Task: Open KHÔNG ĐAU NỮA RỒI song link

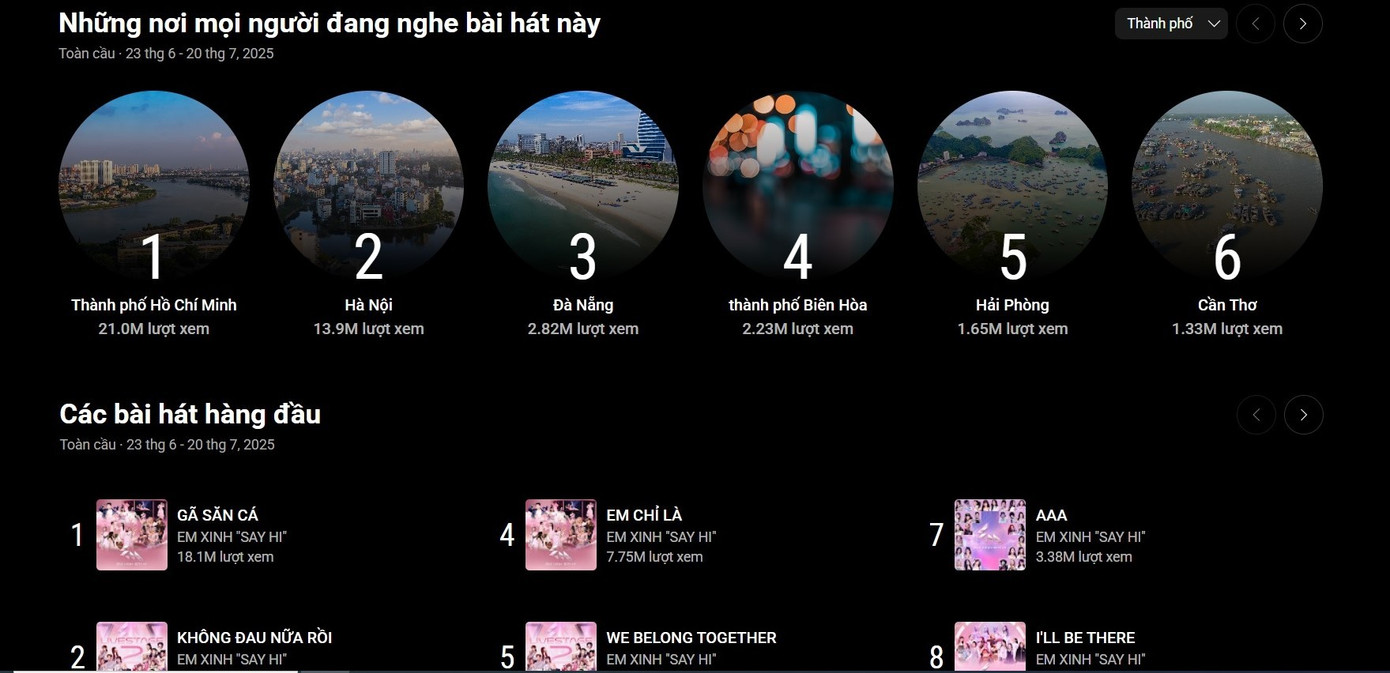Action: 254,638
